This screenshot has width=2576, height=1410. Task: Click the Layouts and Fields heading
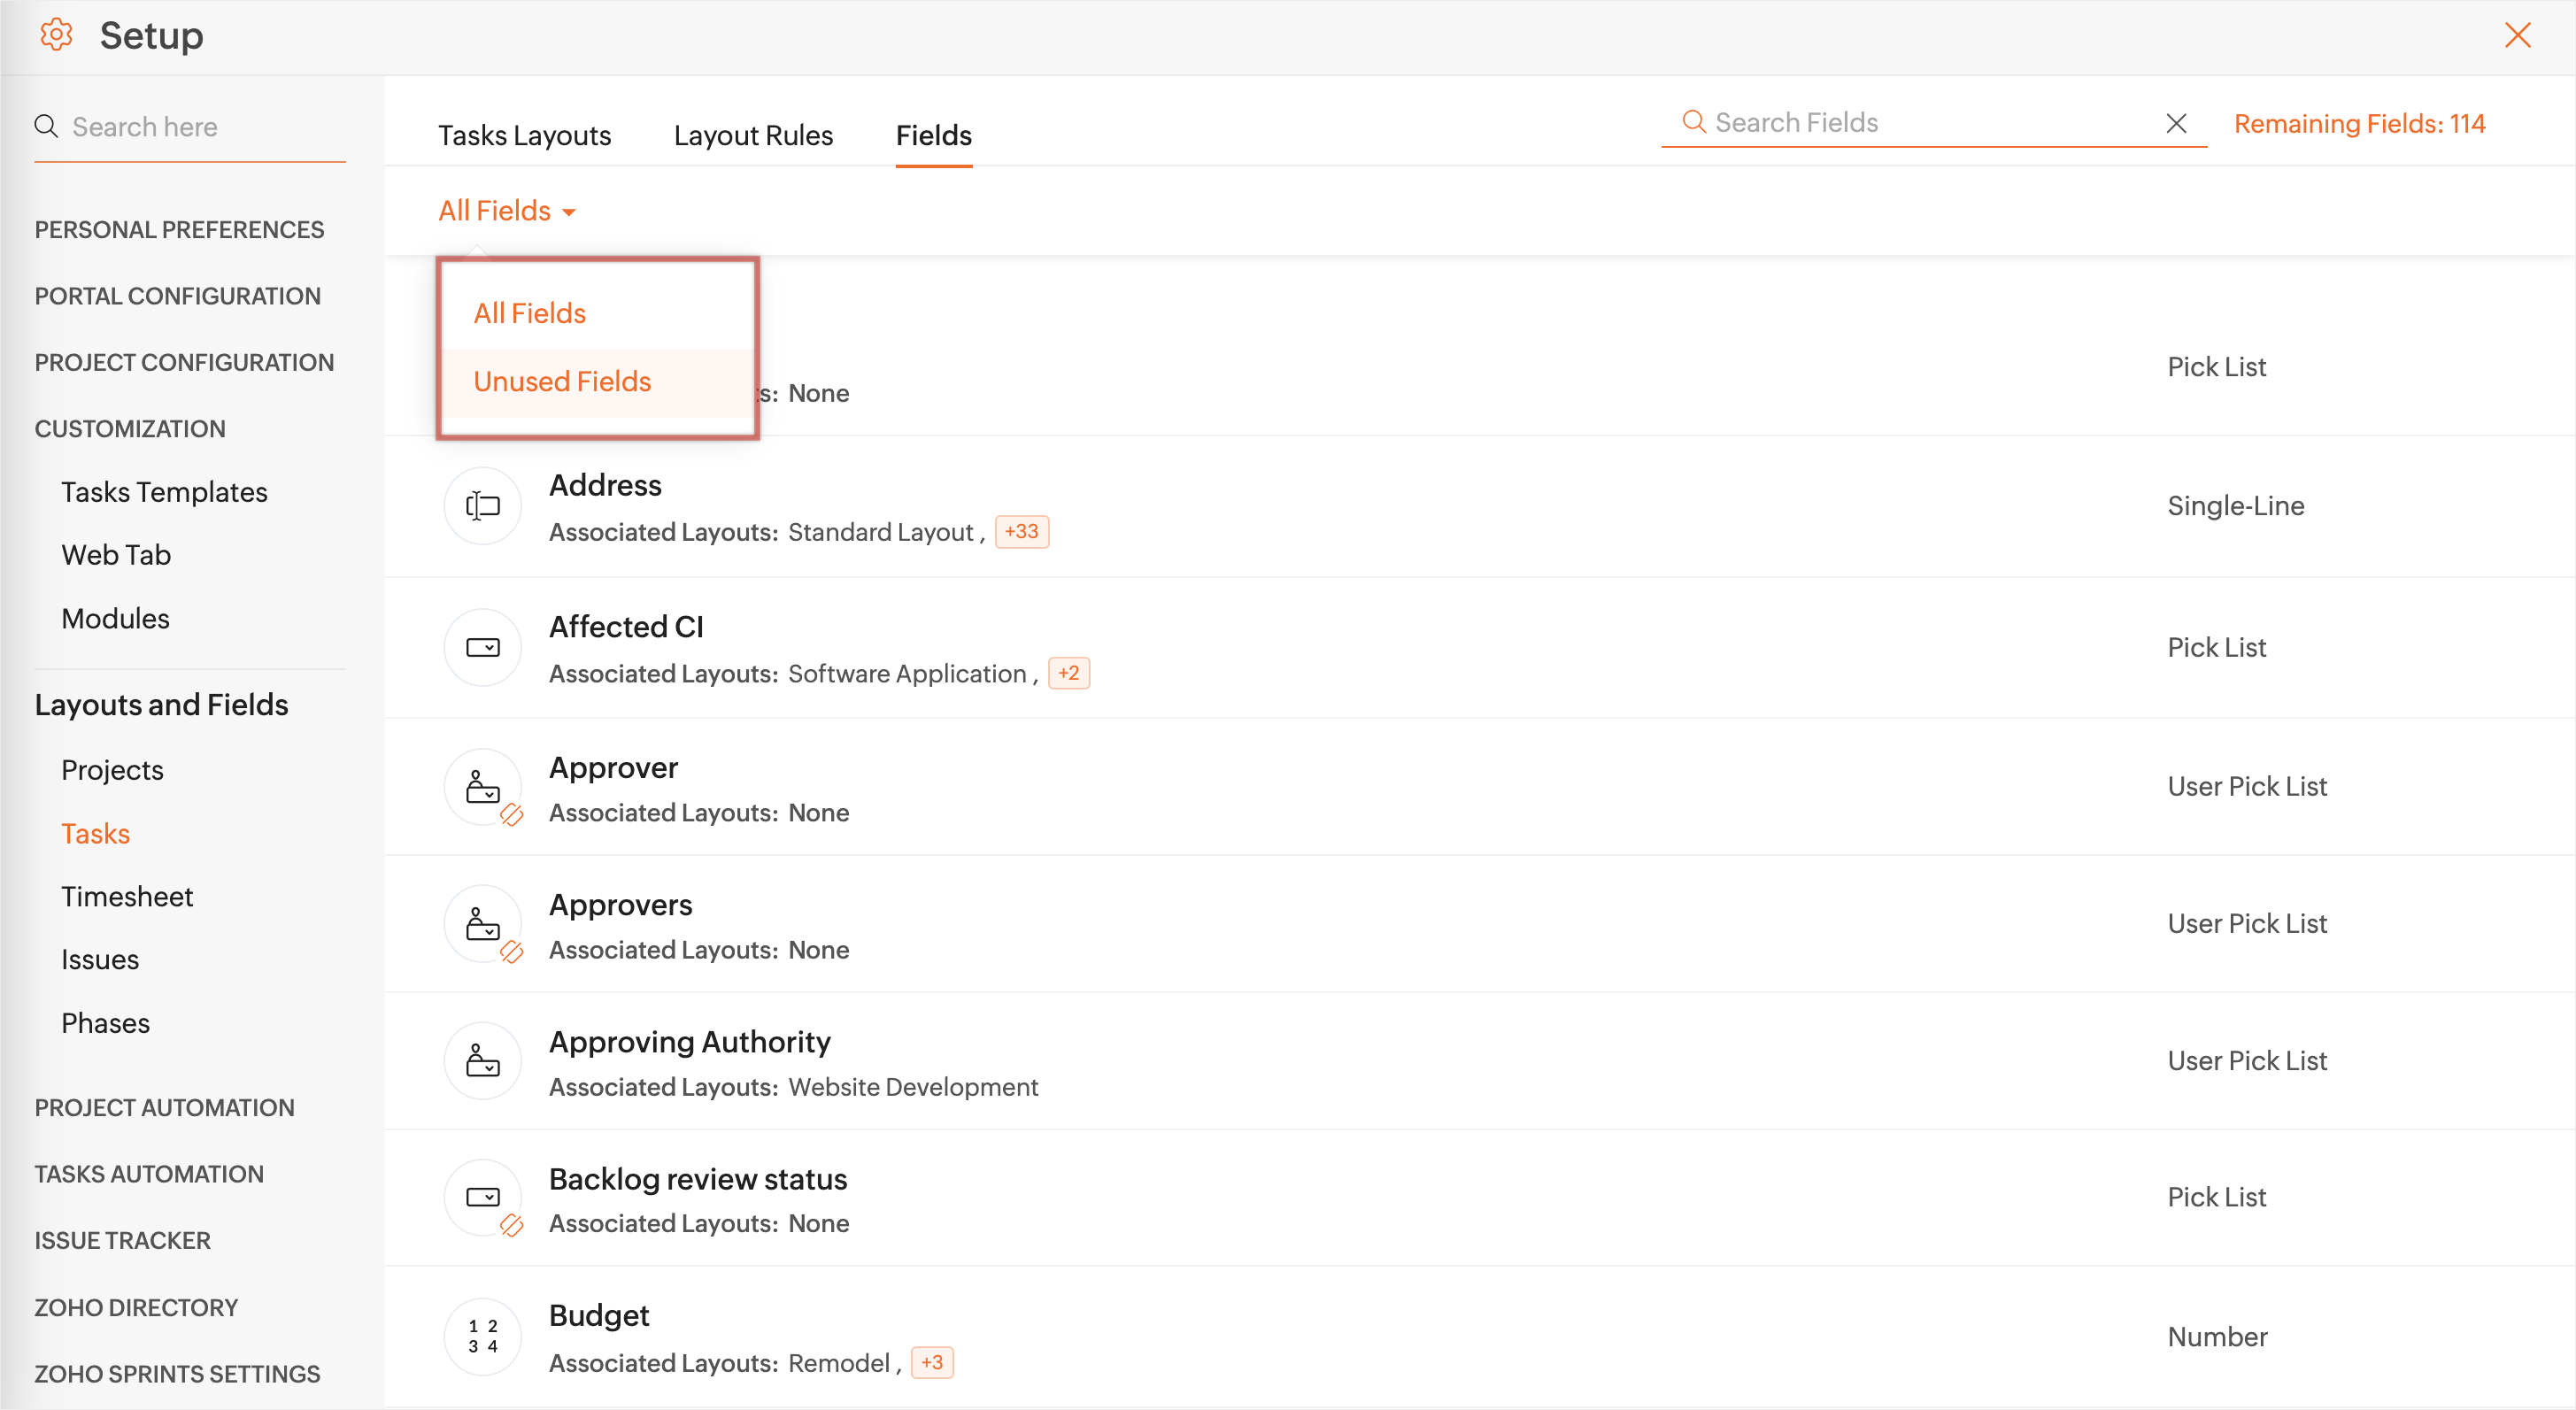[x=161, y=705]
